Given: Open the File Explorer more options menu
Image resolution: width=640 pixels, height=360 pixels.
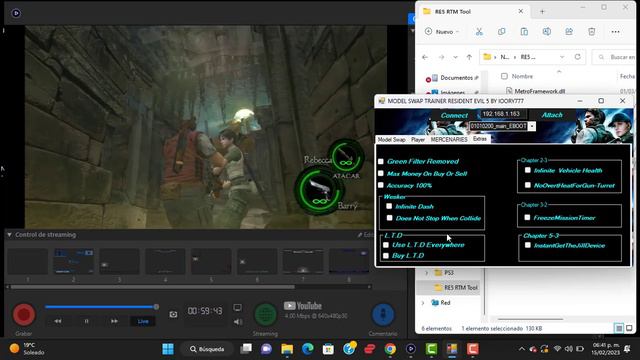Looking at the screenshot, I should (616, 31).
